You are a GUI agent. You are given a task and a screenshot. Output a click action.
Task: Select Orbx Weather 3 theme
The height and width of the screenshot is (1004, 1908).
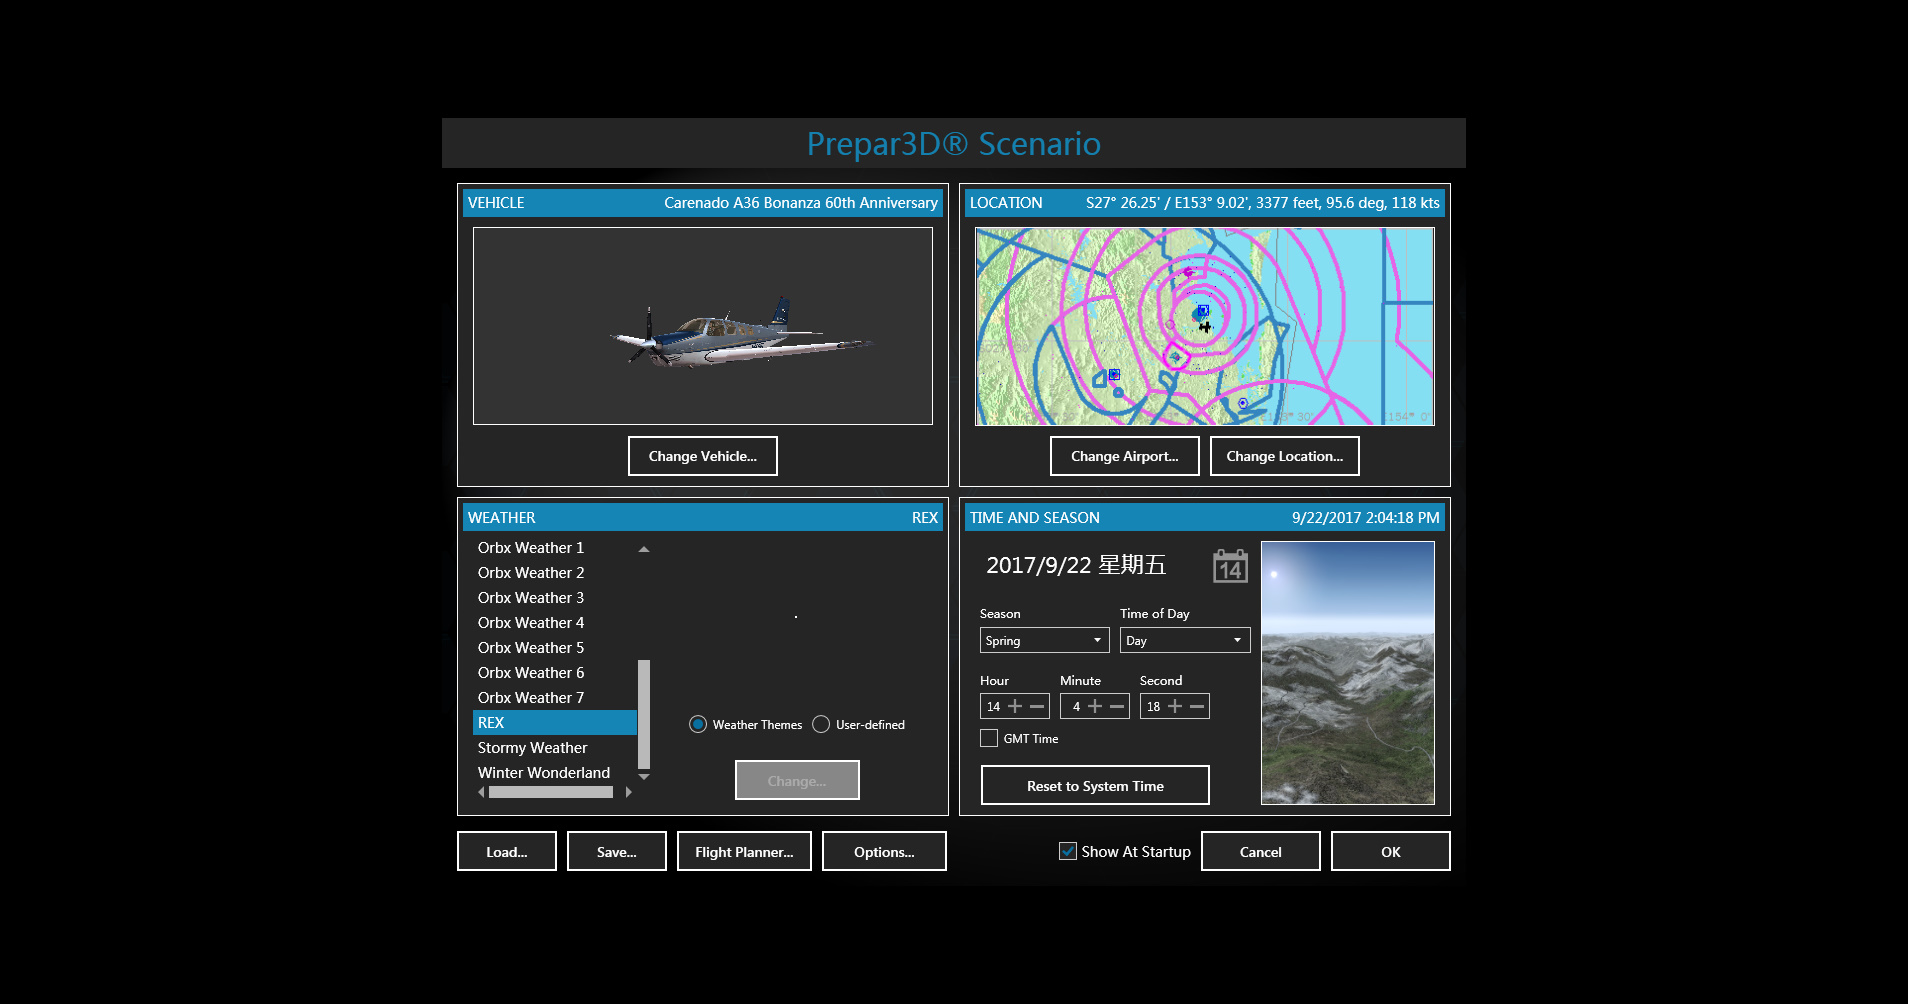click(554, 598)
